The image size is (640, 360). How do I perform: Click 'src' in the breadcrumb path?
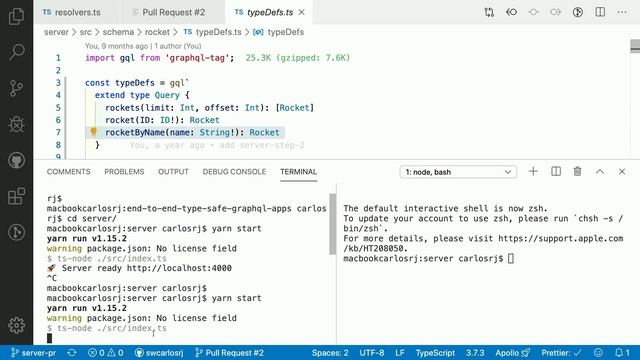coord(86,32)
